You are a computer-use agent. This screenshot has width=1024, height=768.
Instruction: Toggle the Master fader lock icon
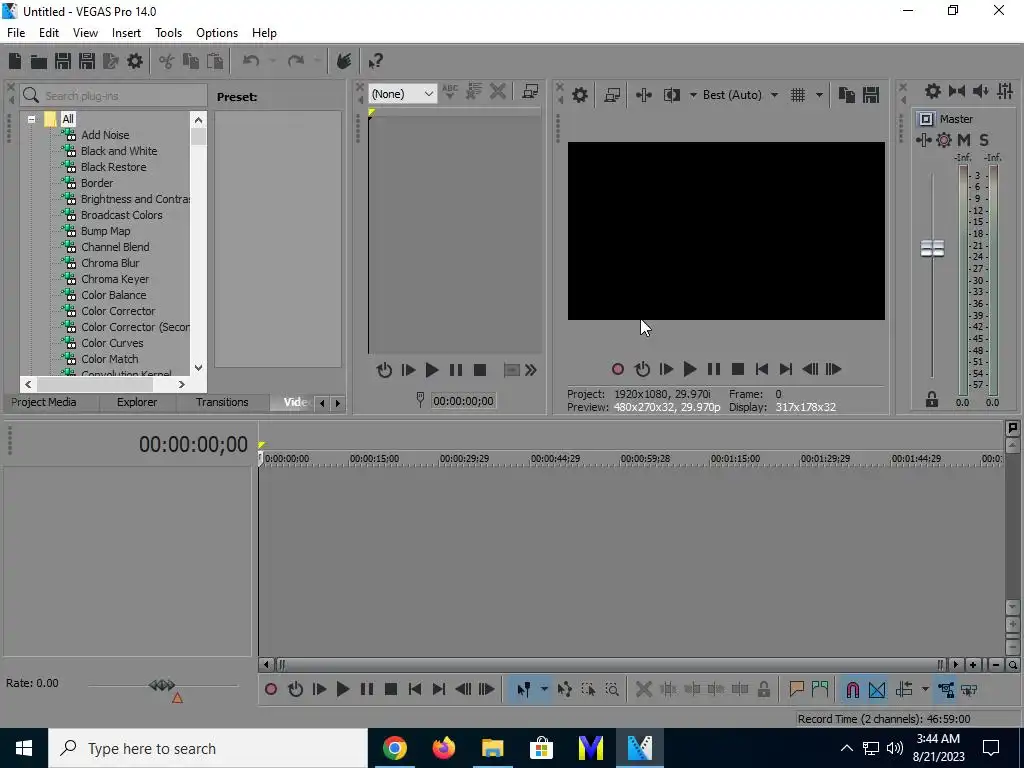[932, 400]
